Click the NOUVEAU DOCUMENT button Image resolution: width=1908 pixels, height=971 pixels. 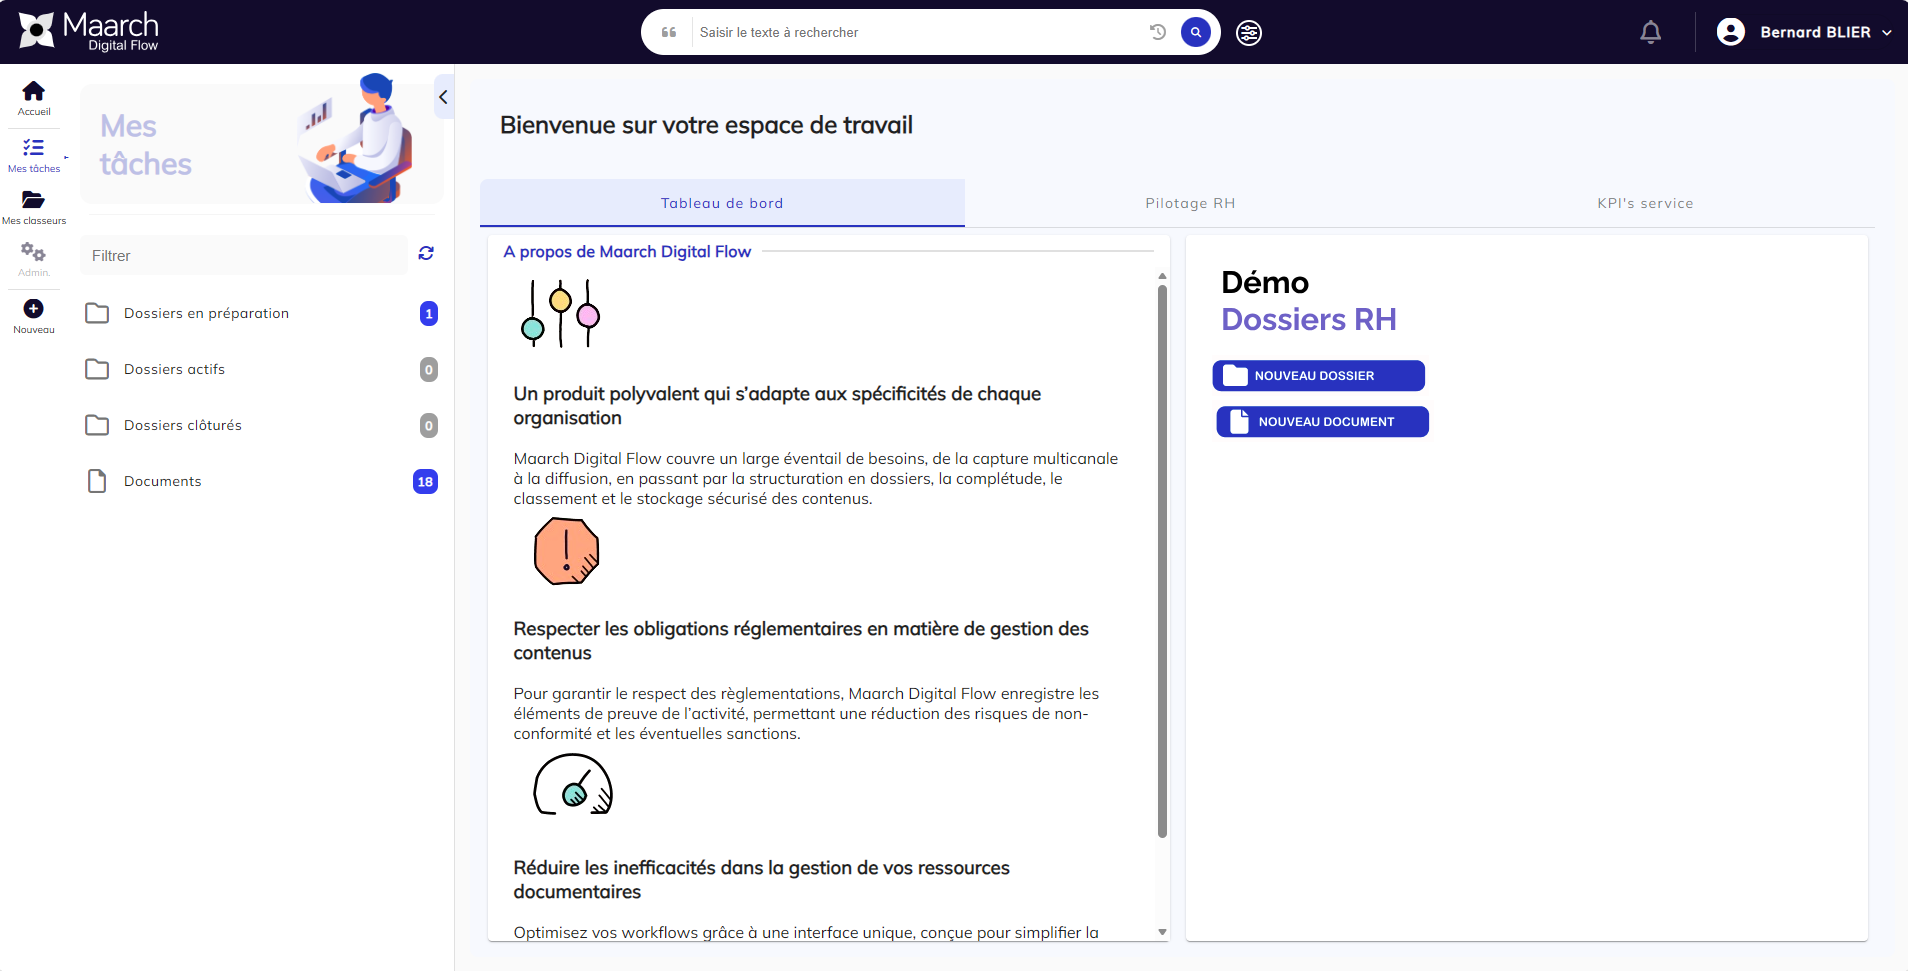tap(1322, 422)
